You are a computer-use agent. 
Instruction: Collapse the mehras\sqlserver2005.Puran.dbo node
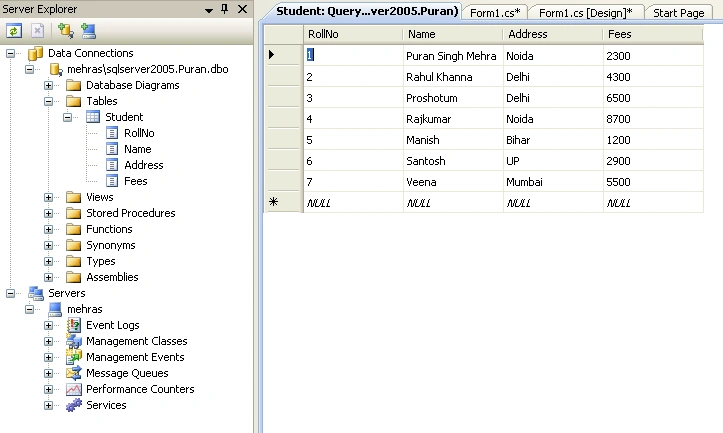tap(30, 70)
